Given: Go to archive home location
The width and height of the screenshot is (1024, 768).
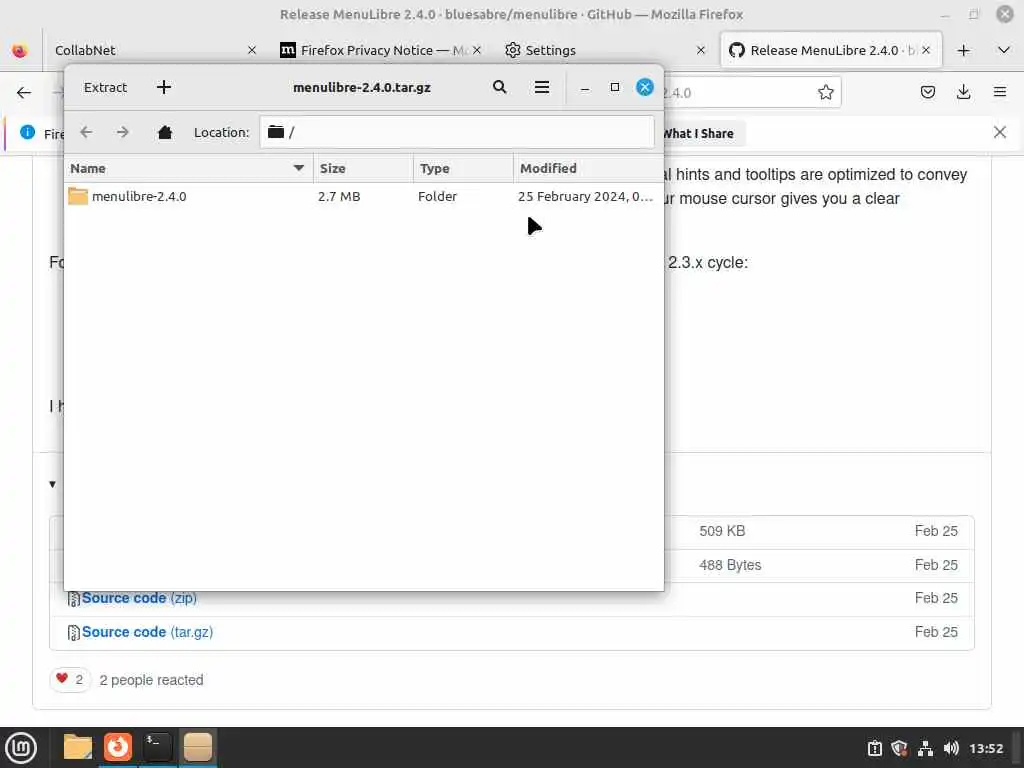Looking at the screenshot, I should tap(165, 133).
